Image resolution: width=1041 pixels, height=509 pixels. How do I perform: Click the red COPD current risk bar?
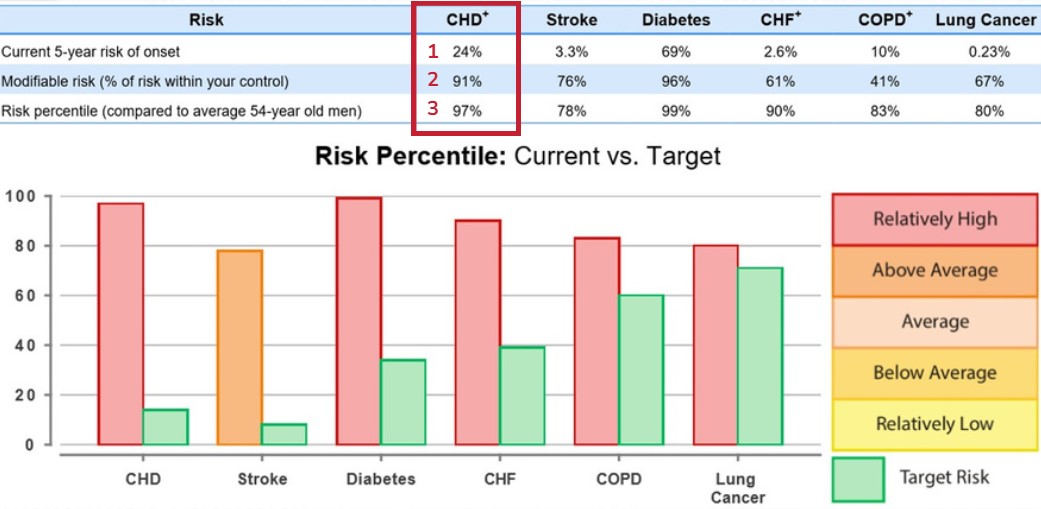click(597, 340)
